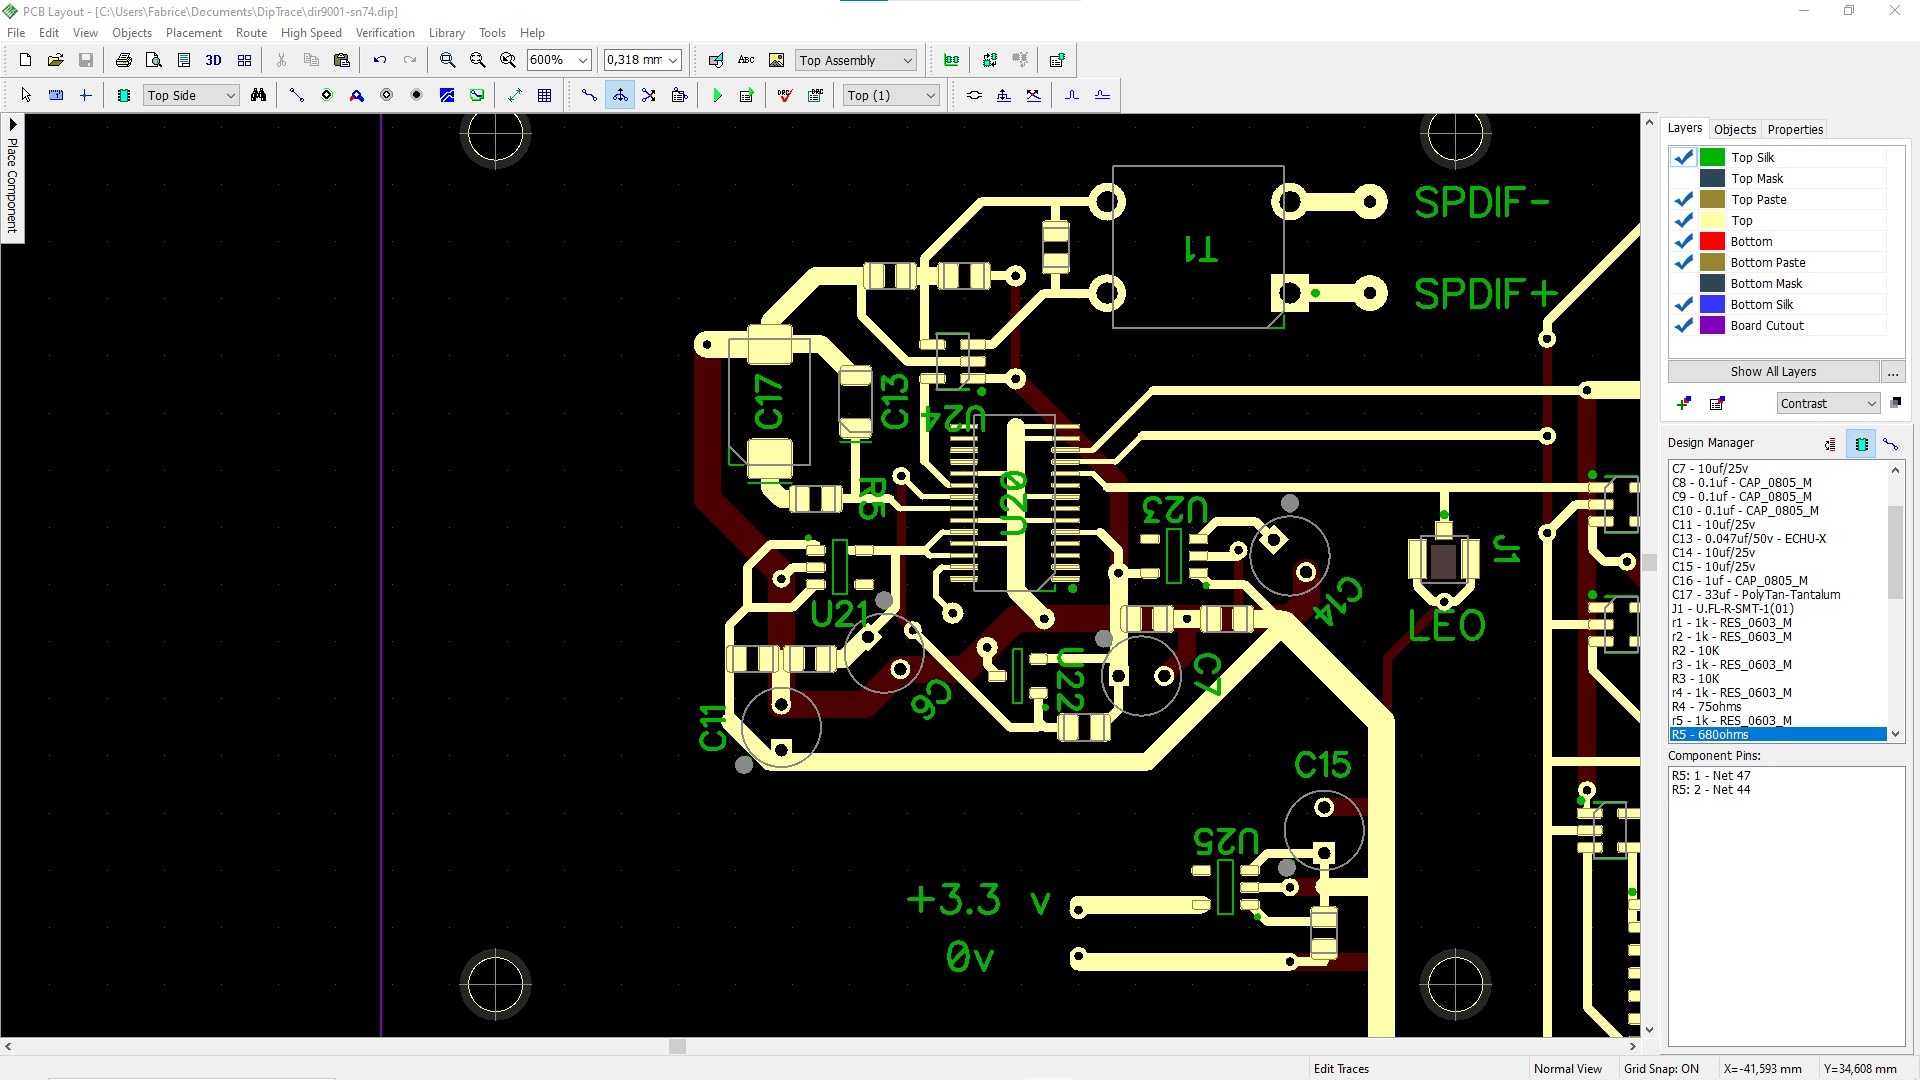Print the layout using the printer icon
This screenshot has width=1920, height=1080.
(x=123, y=60)
